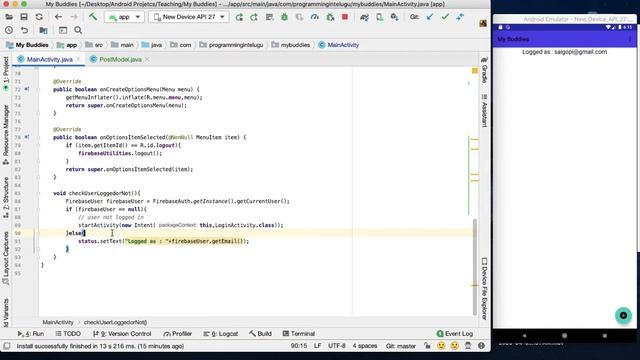This screenshot has height=360, width=640.
Task: Click Attach debugger to Android process icon
Action: tap(330, 17)
